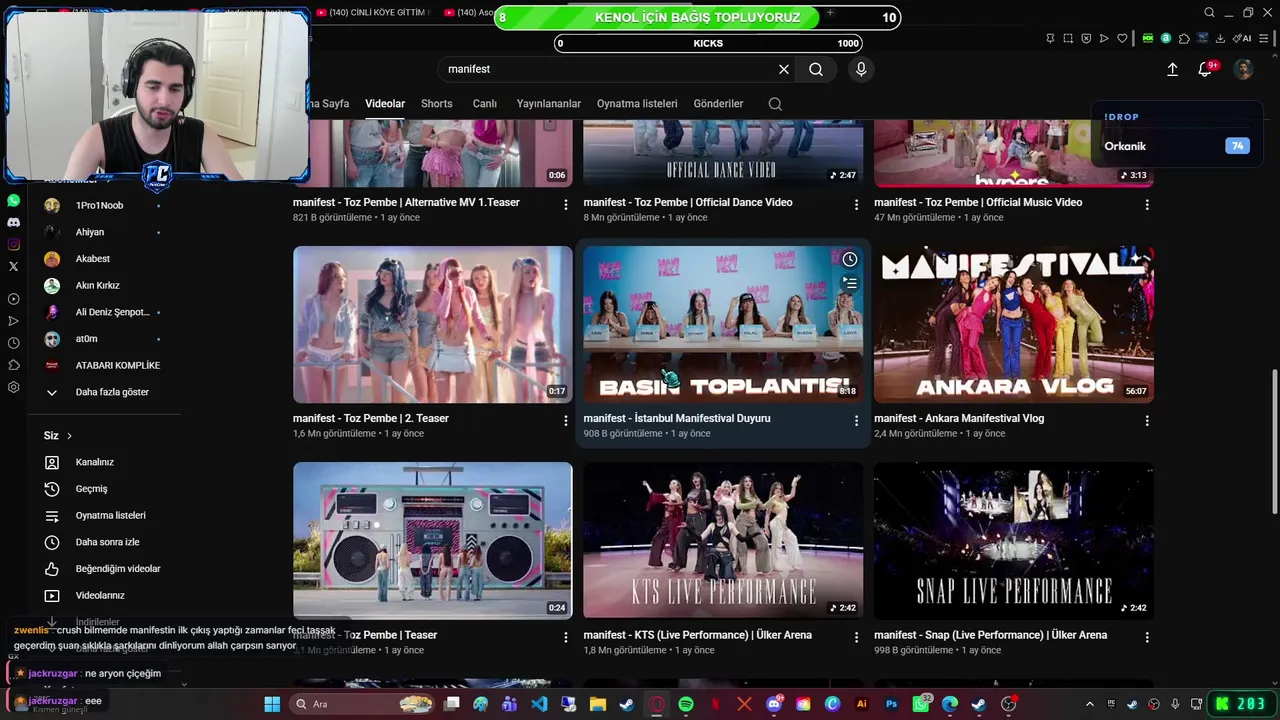
Task: Launch Spotify from the taskbar
Action: [x=686, y=704]
